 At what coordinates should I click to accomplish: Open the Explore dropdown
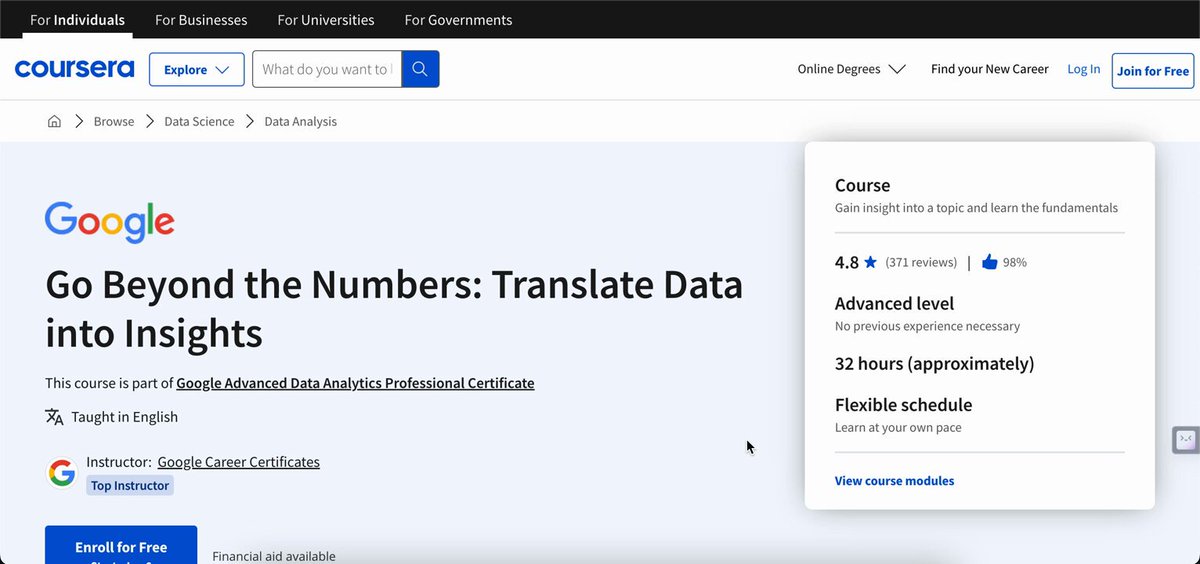pyautogui.click(x=197, y=69)
